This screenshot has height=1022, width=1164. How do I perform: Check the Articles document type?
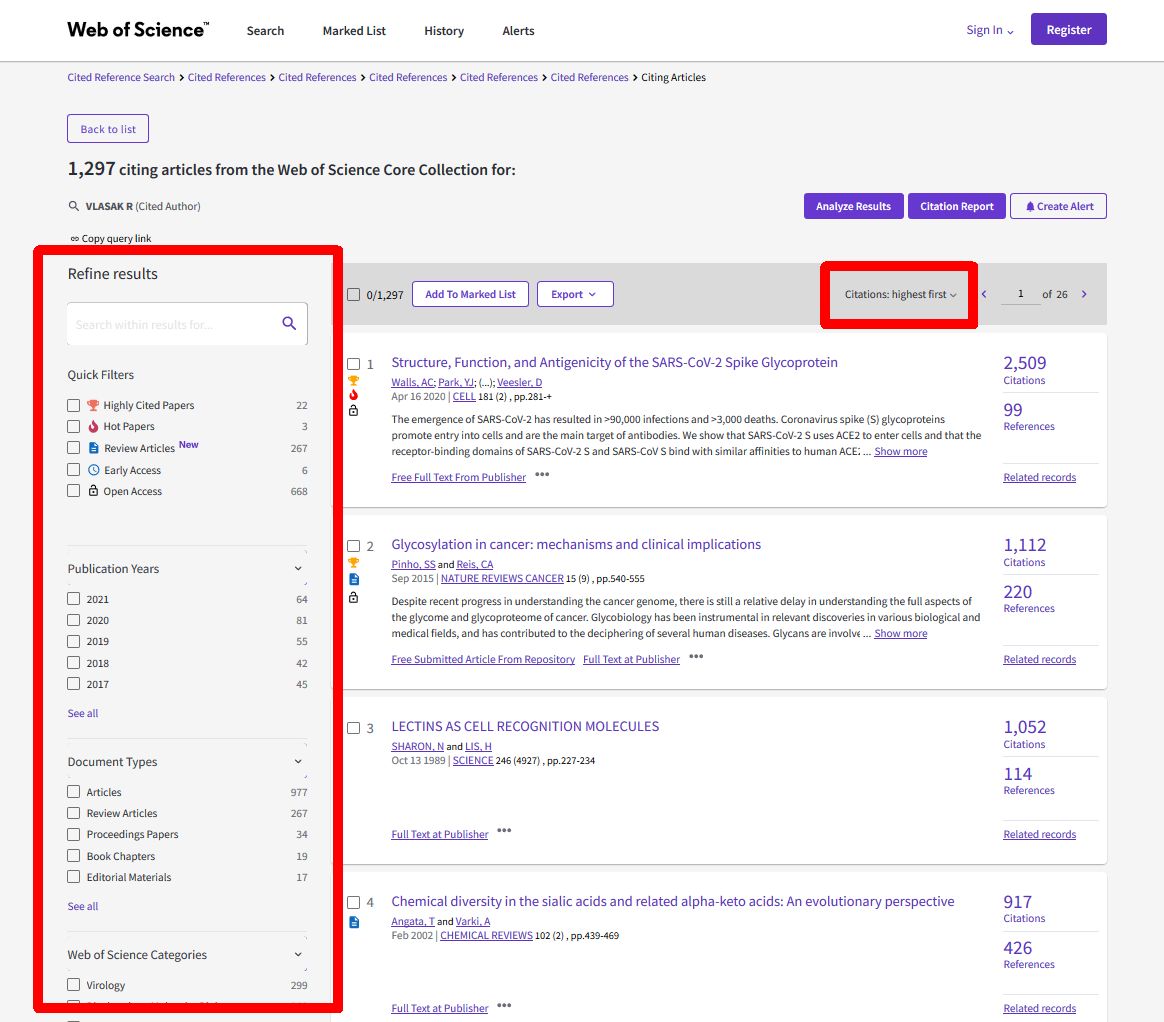pyautogui.click(x=73, y=792)
